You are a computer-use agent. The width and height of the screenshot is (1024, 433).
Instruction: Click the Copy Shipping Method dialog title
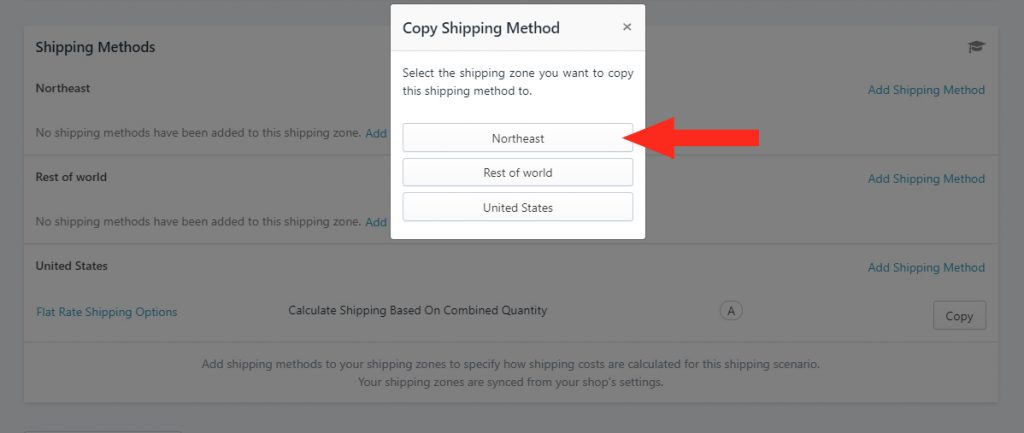[x=481, y=28]
